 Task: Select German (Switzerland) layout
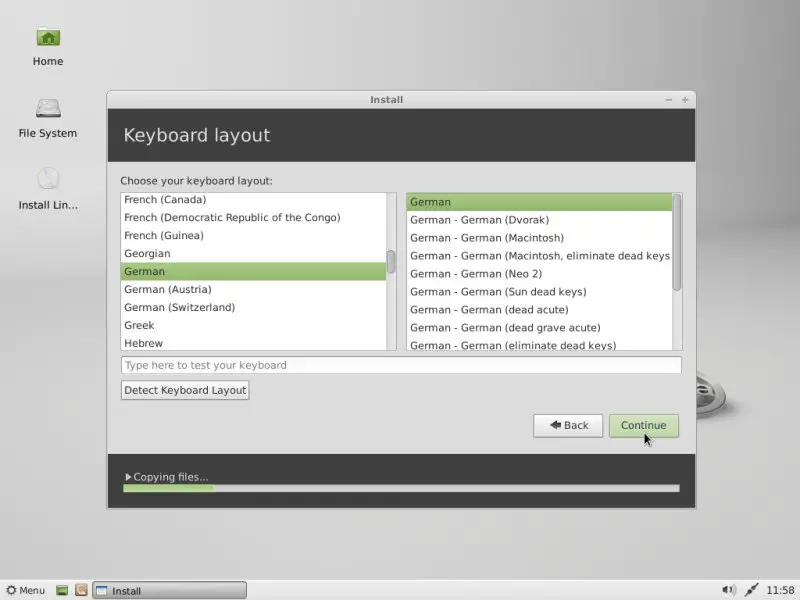pyautogui.click(x=254, y=307)
